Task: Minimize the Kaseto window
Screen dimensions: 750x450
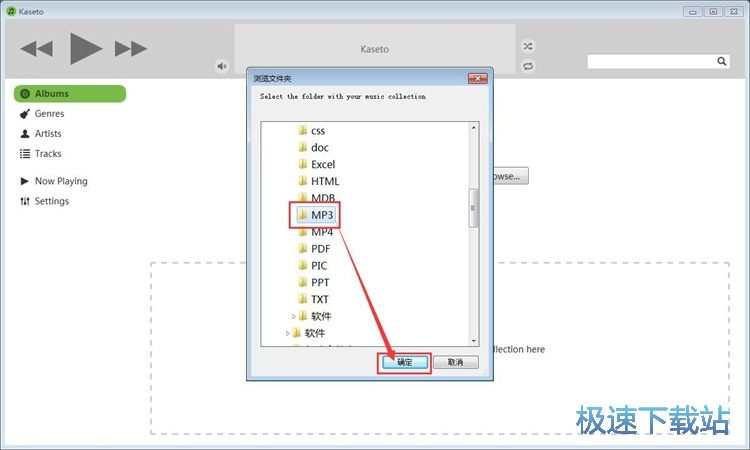Action: click(692, 11)
